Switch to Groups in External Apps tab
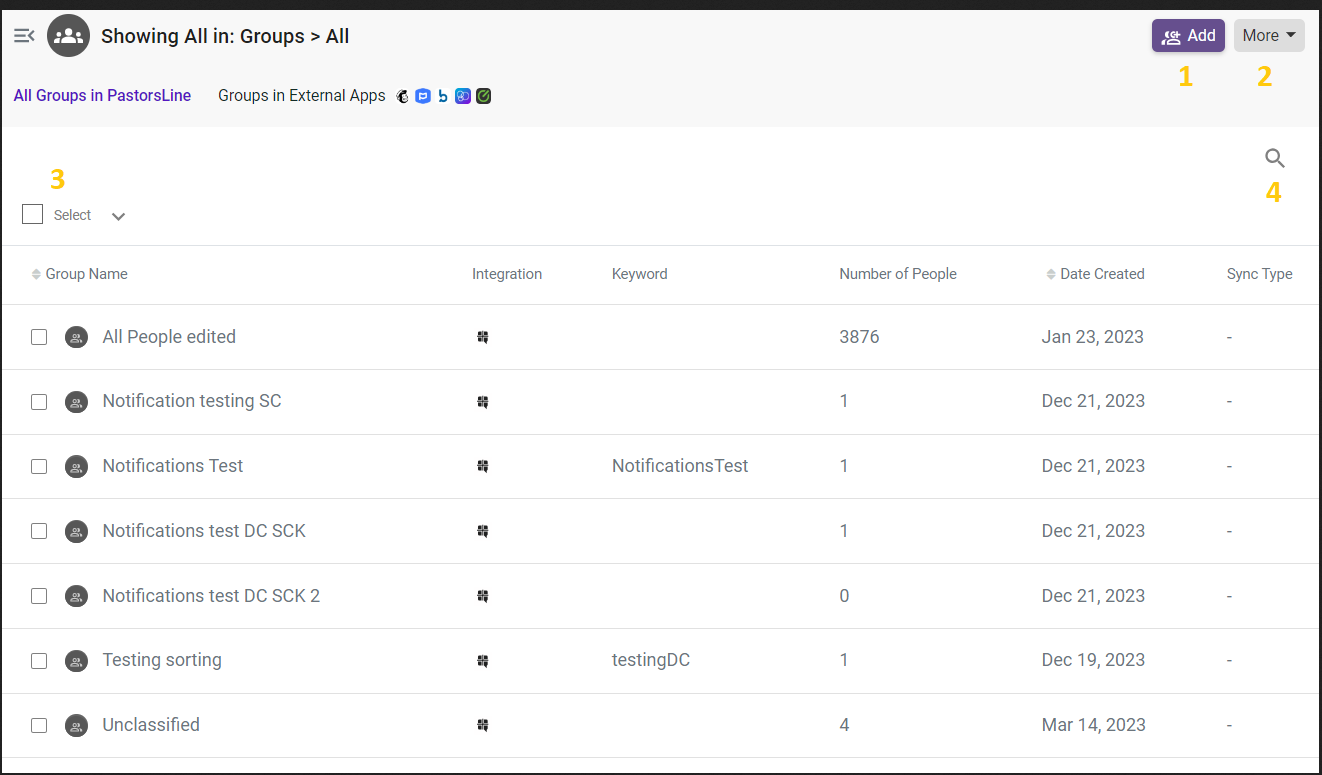1322x775 pixels. tap(302, 96)
